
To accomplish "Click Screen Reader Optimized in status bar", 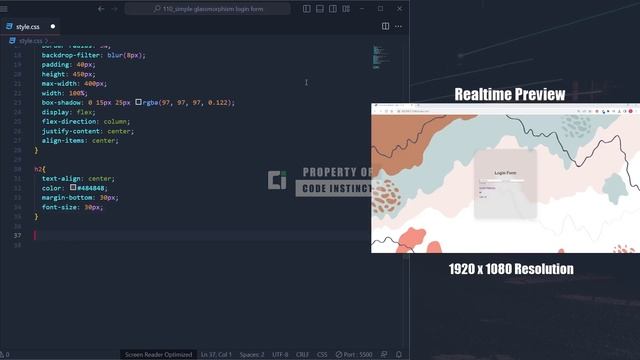I will [158, 354].
